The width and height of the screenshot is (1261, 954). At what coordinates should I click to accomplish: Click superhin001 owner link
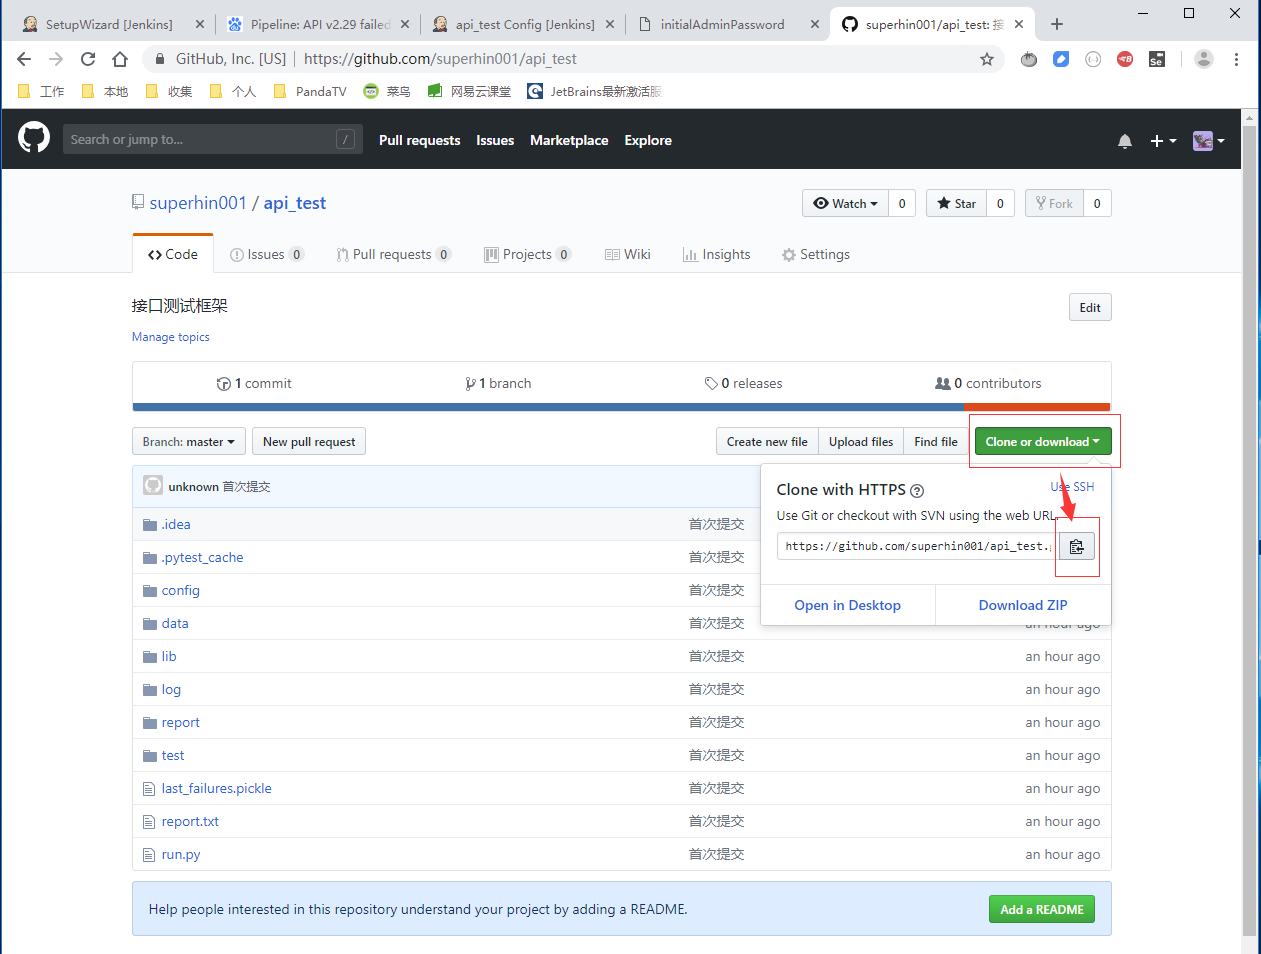[x=198, y=203]
